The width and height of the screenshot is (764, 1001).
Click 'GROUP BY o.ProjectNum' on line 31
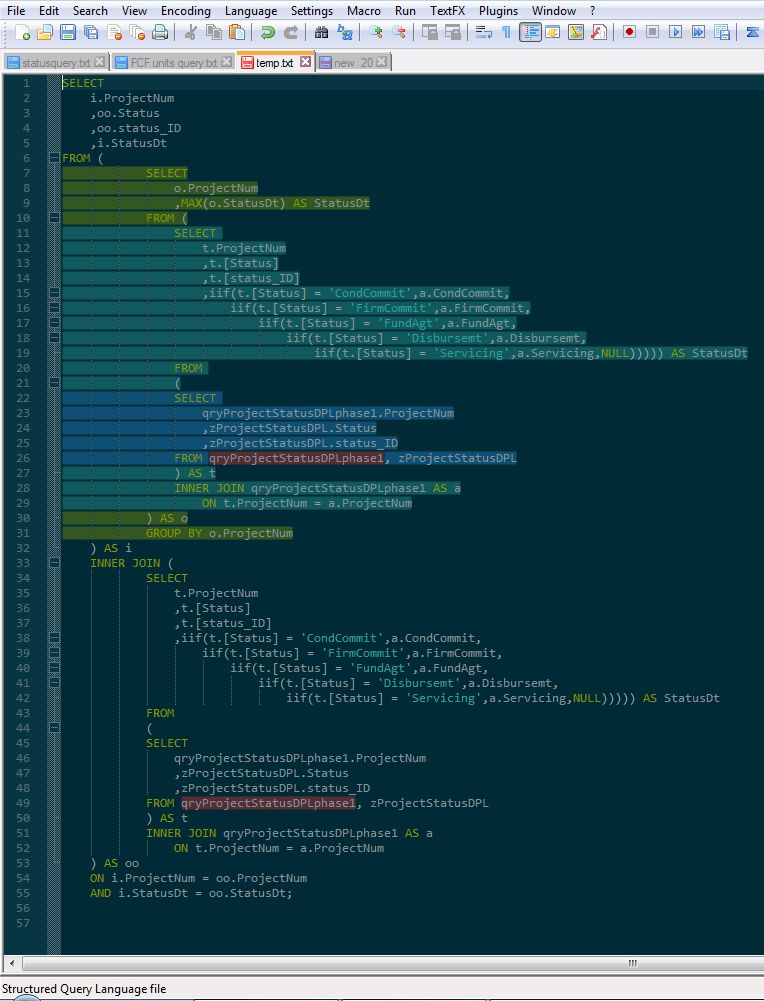tap(219, 533)
